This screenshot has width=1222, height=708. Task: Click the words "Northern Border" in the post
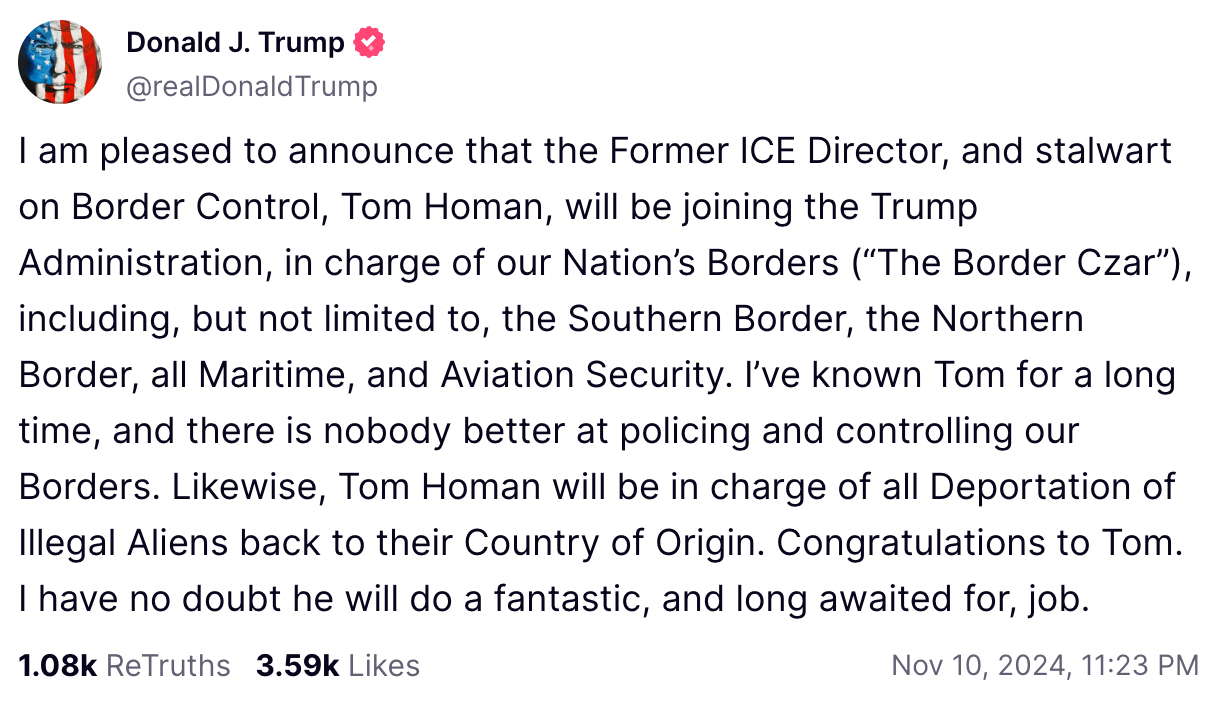coord(1007,320)
